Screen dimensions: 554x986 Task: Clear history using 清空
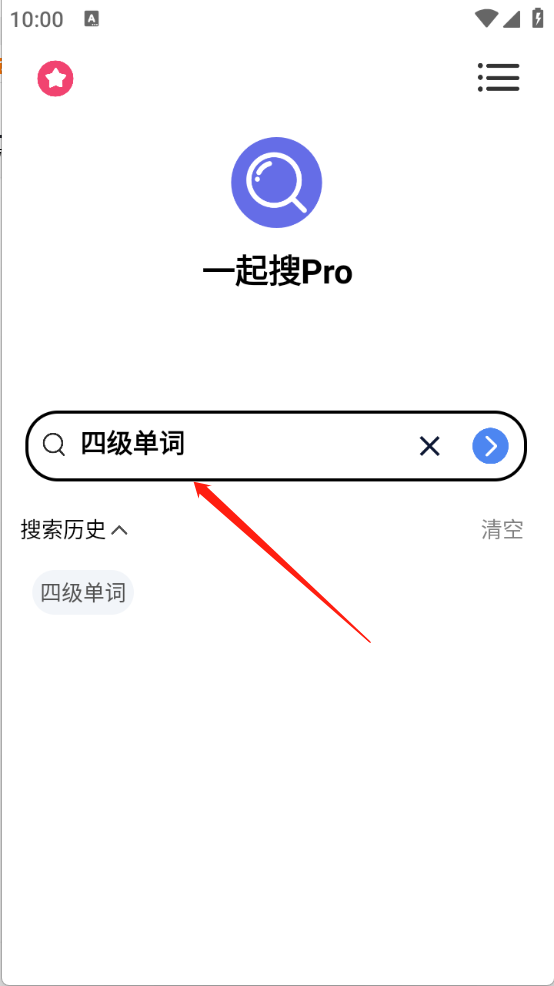pos(502,529)
